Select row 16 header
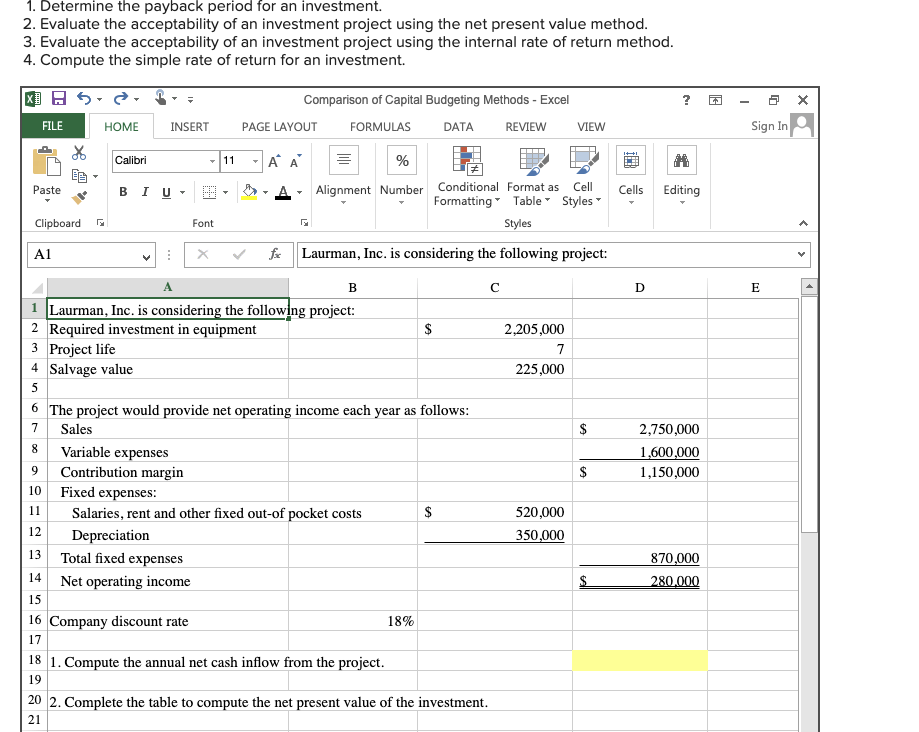This screenshot has height=732, width=919. (x=35, y=620)
